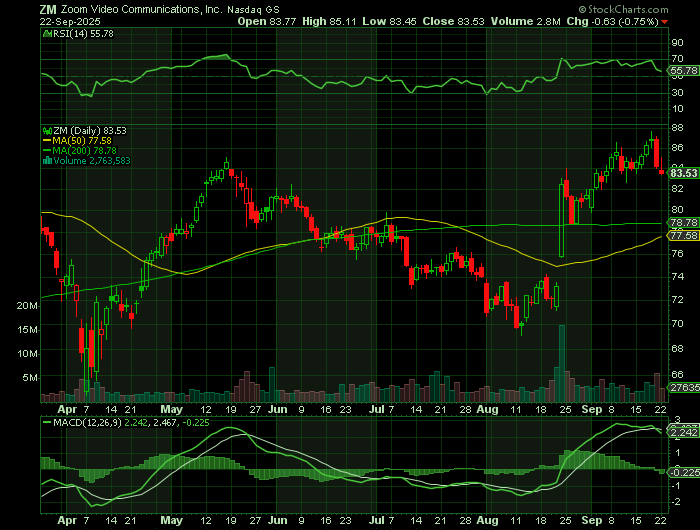Click Aug on axis below volume bars
Image resolution: width=700 pixels, height=530 pixels.
(x=488, y=409)
